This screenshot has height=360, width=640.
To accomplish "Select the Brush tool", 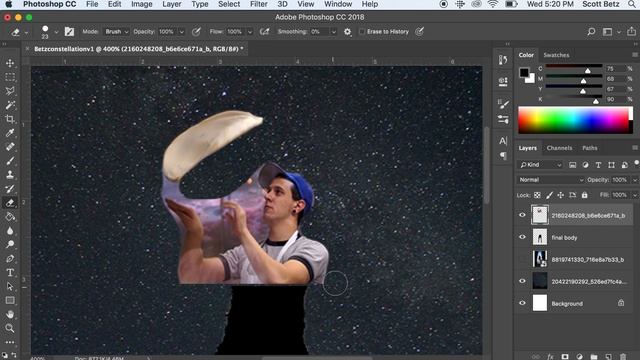I will pyautogui.click(x=10, y=160).
